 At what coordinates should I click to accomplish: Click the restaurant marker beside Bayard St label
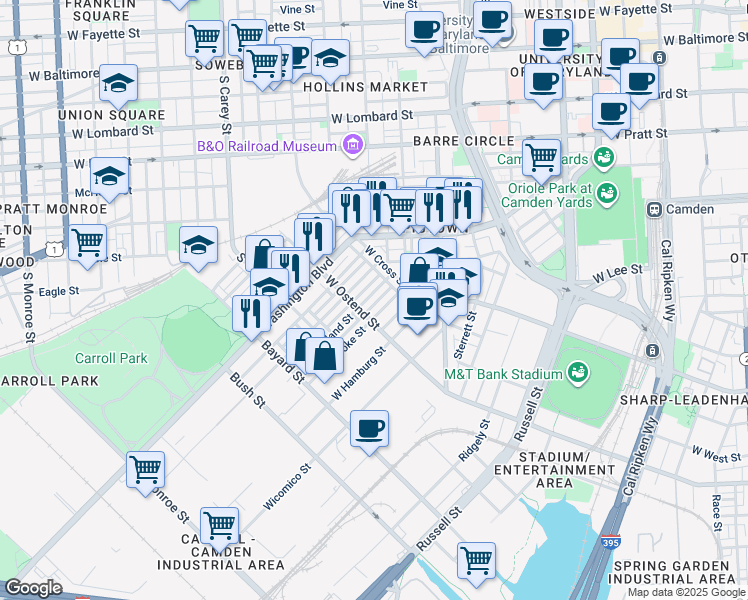[251, 312]
